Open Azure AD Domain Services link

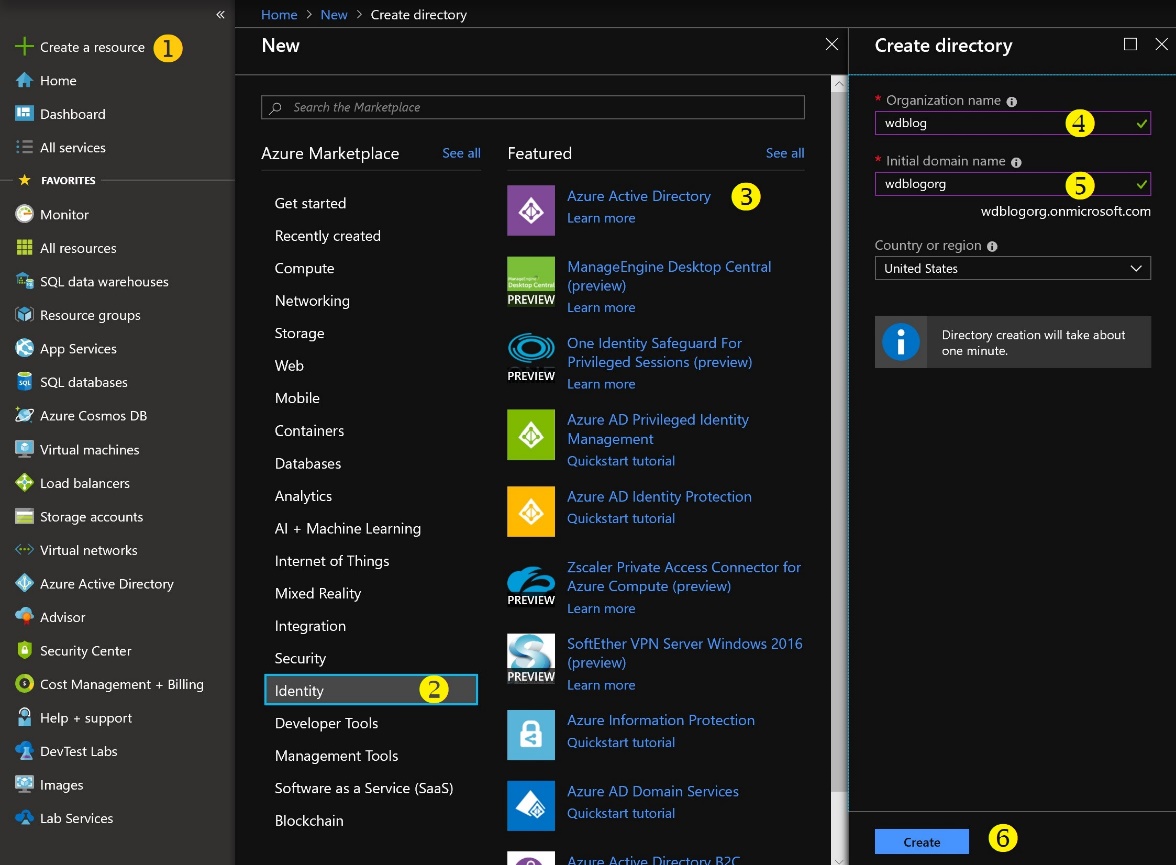click(652, 791)
